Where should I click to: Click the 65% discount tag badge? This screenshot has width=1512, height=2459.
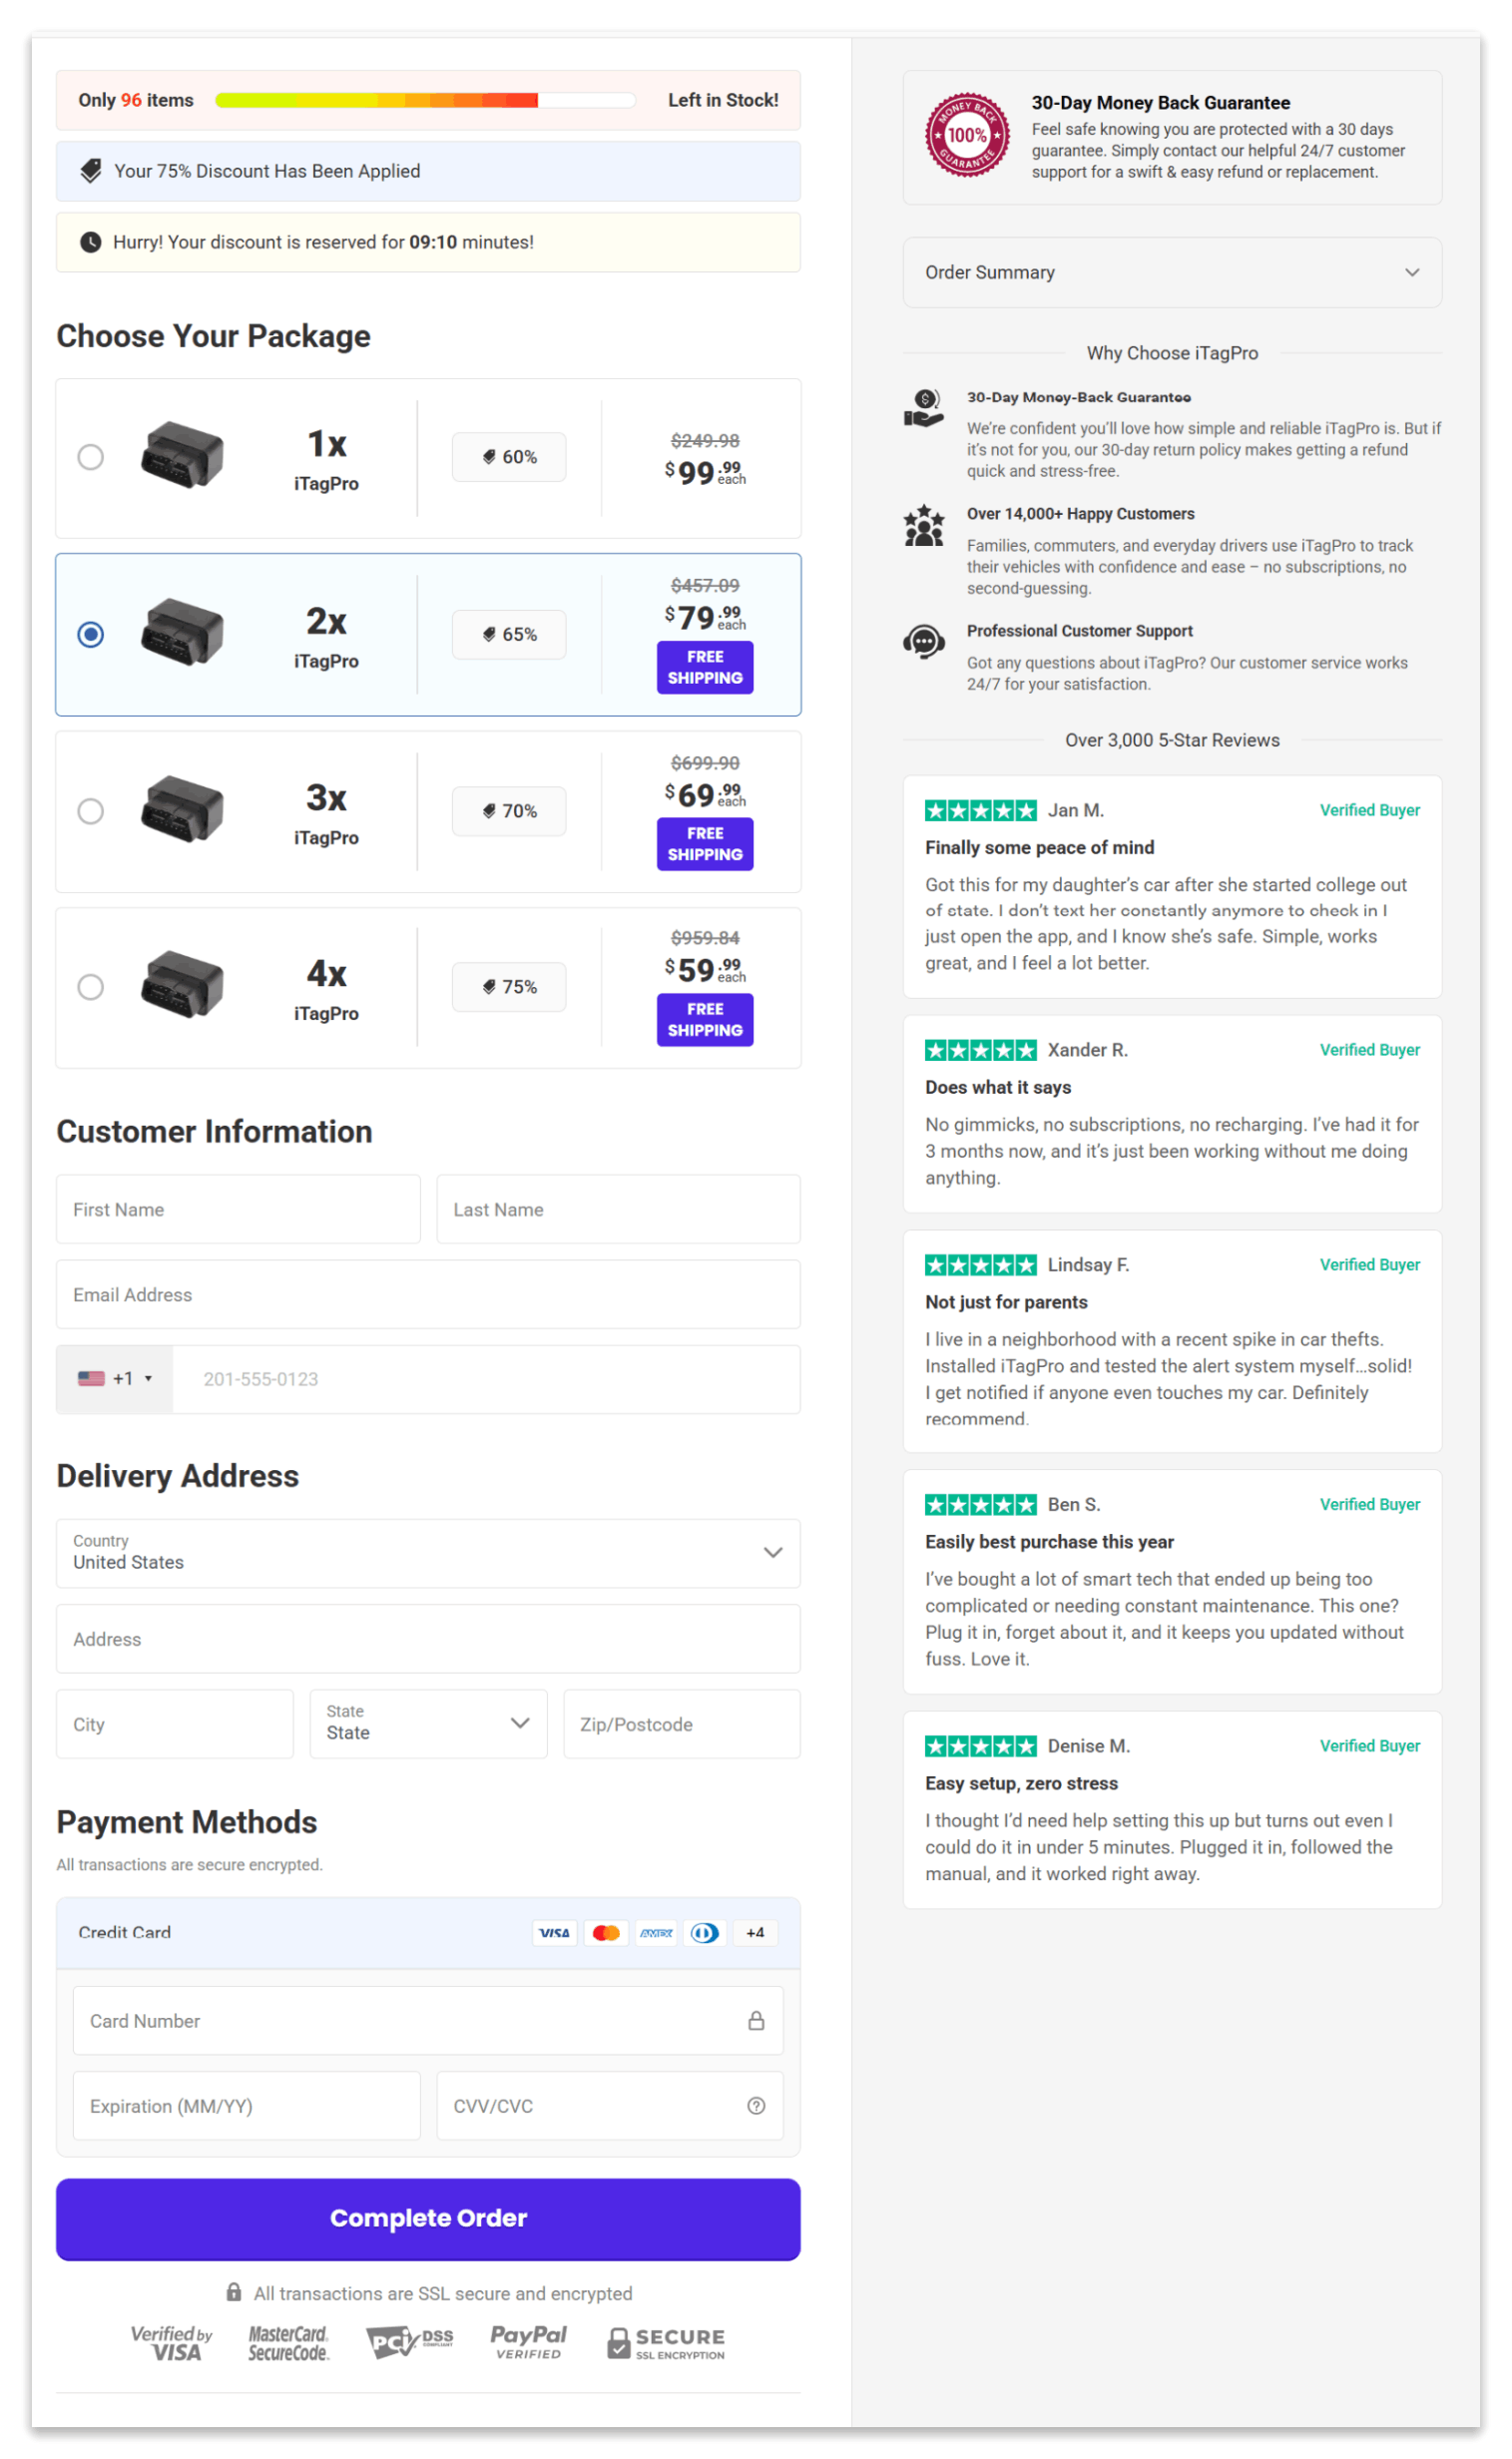pyautogui.click(x=509, y=635)
